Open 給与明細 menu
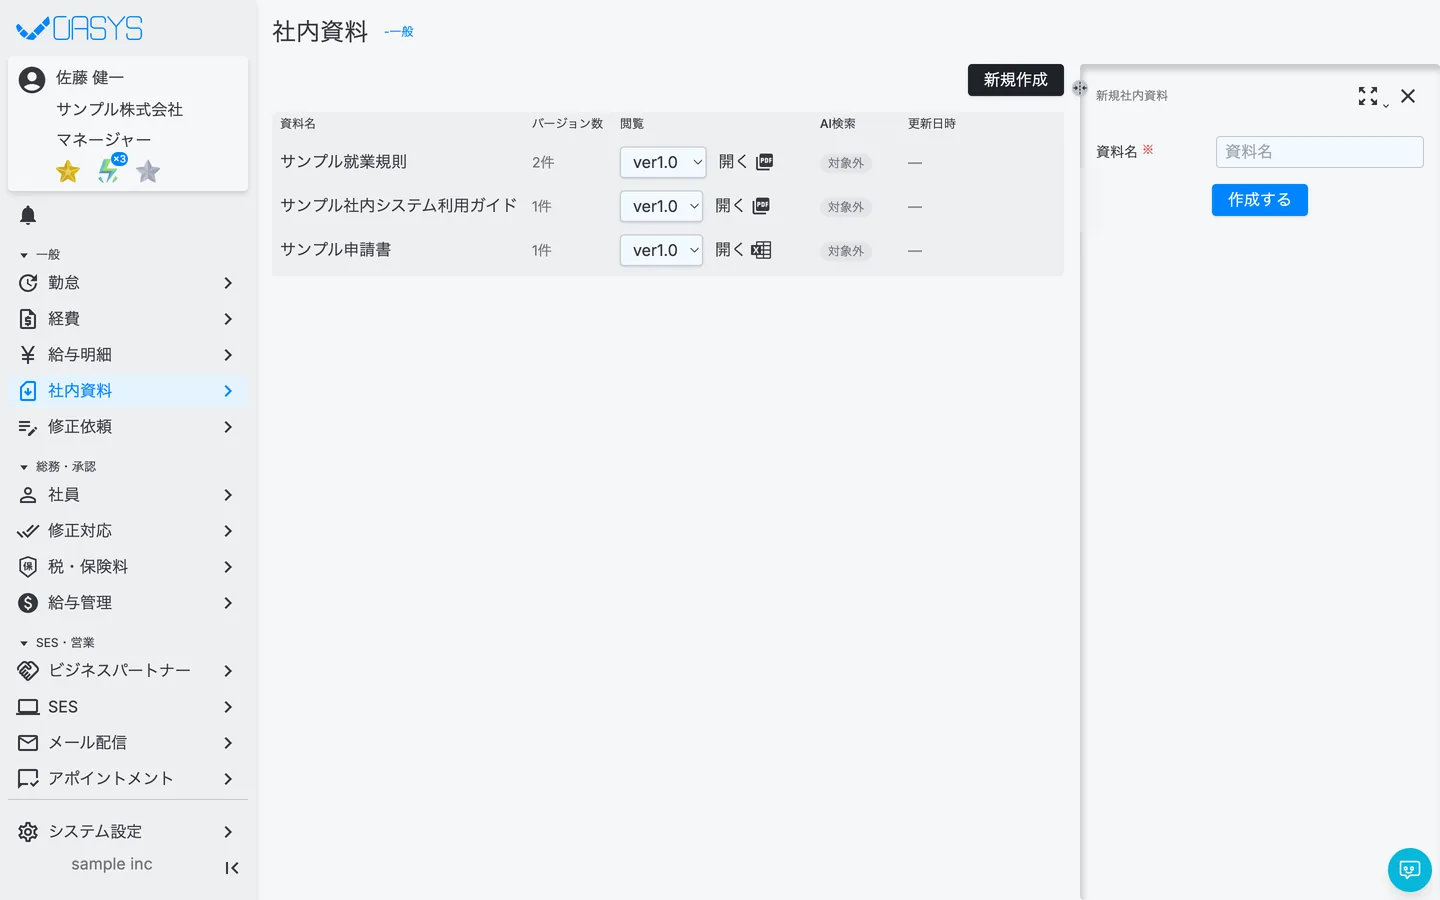1440x900 pixels. 127,355
